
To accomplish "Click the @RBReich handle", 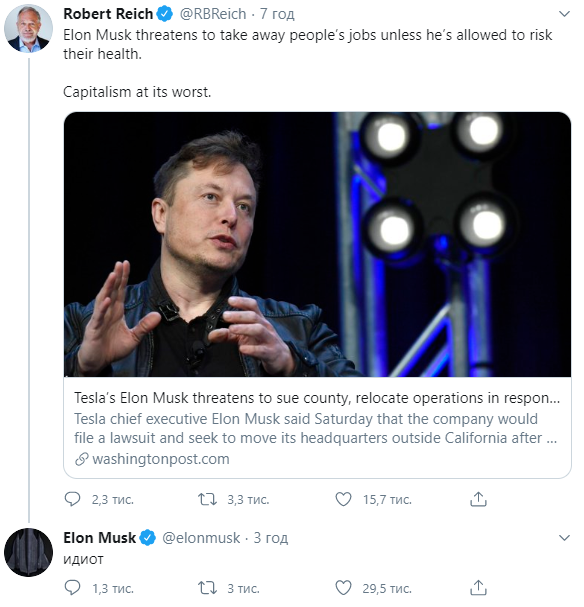I will click(x=213, y=14).
